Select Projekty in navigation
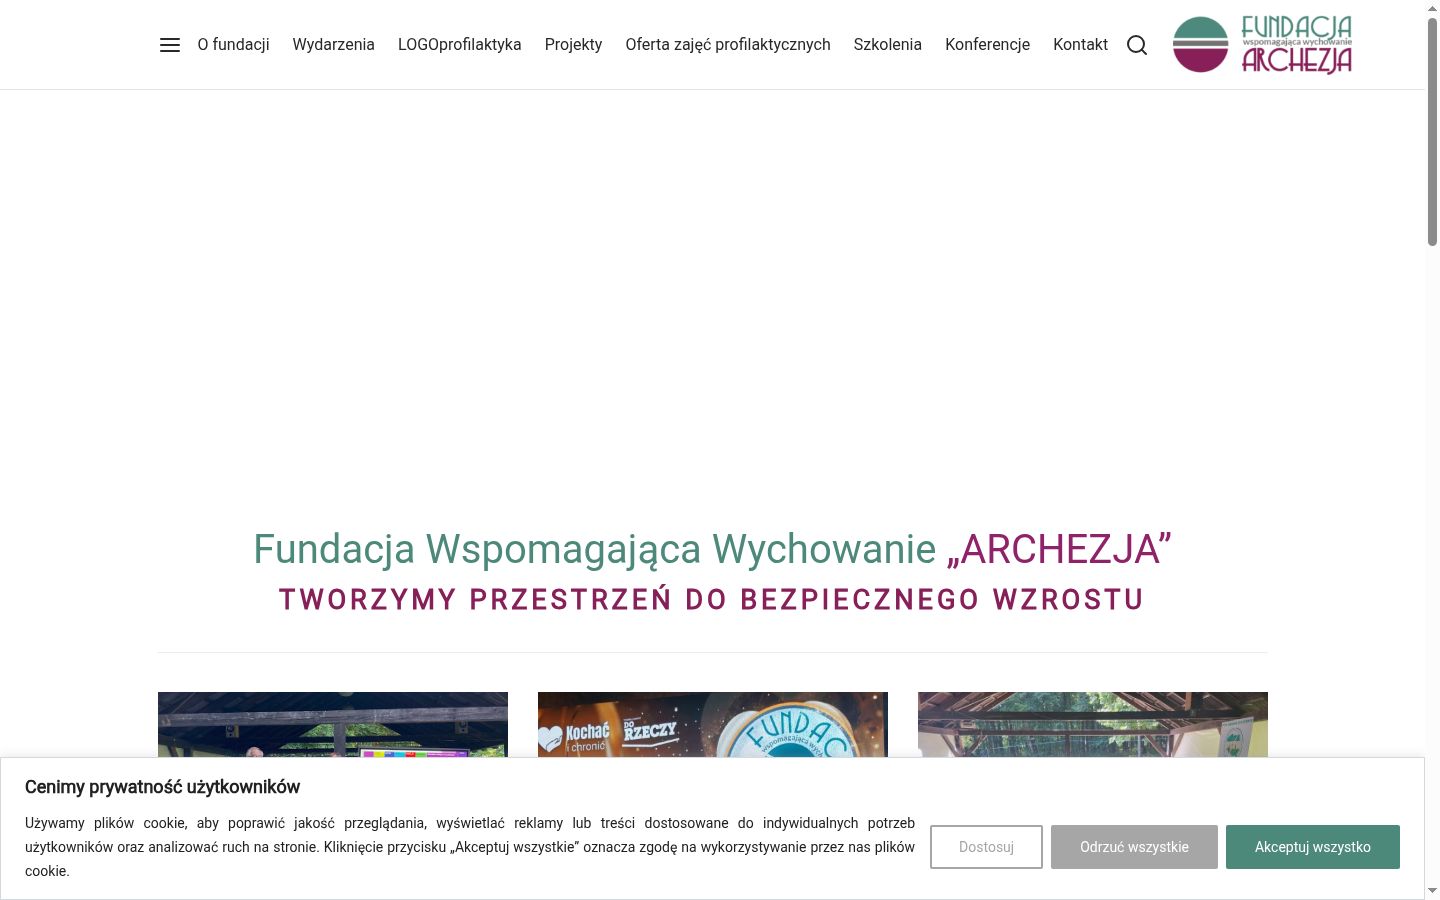 pyautogui.click(x=573, y=44)
